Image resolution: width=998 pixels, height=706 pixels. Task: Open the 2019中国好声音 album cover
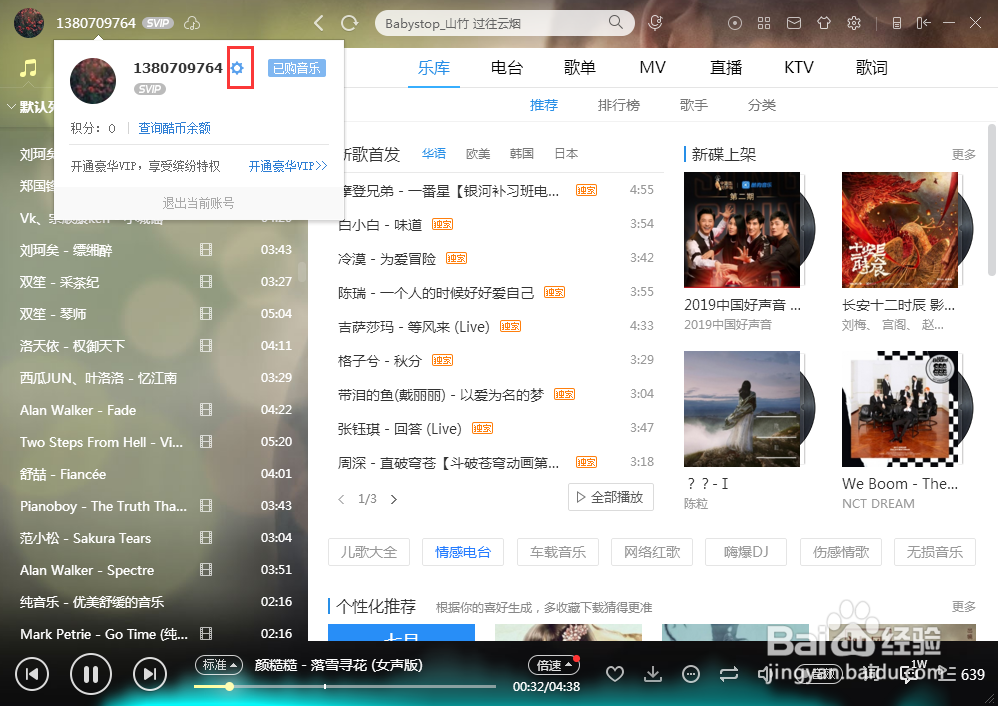click(741, 230)
